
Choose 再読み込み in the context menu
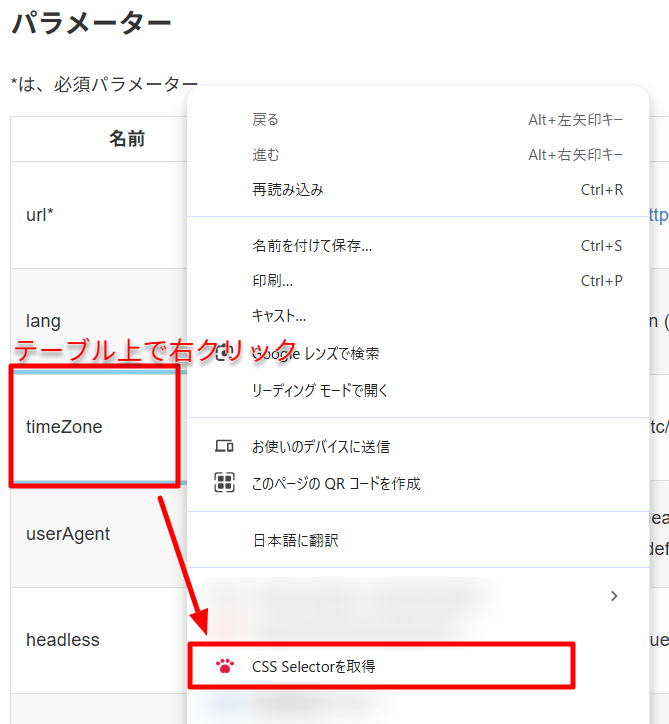tap(288, 190)
